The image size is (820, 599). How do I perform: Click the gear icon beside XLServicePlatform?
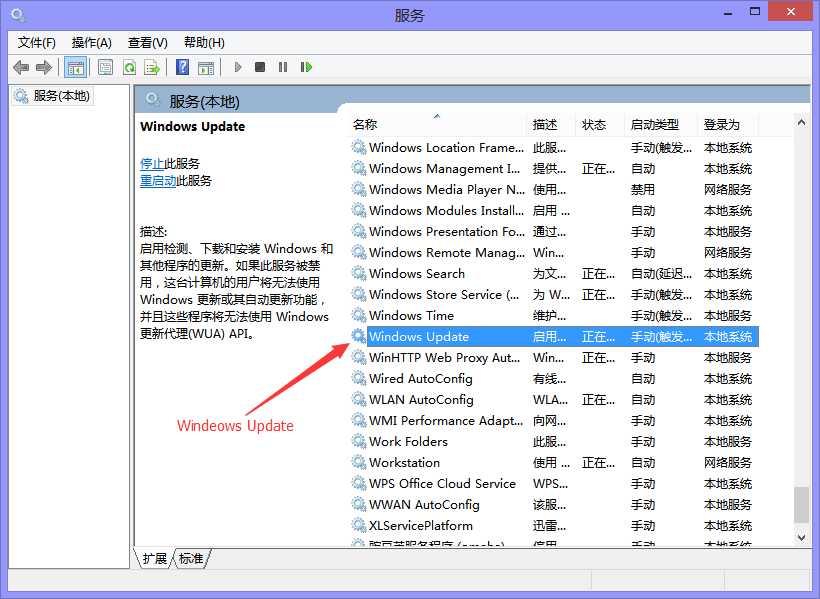(x=358, y=525)
